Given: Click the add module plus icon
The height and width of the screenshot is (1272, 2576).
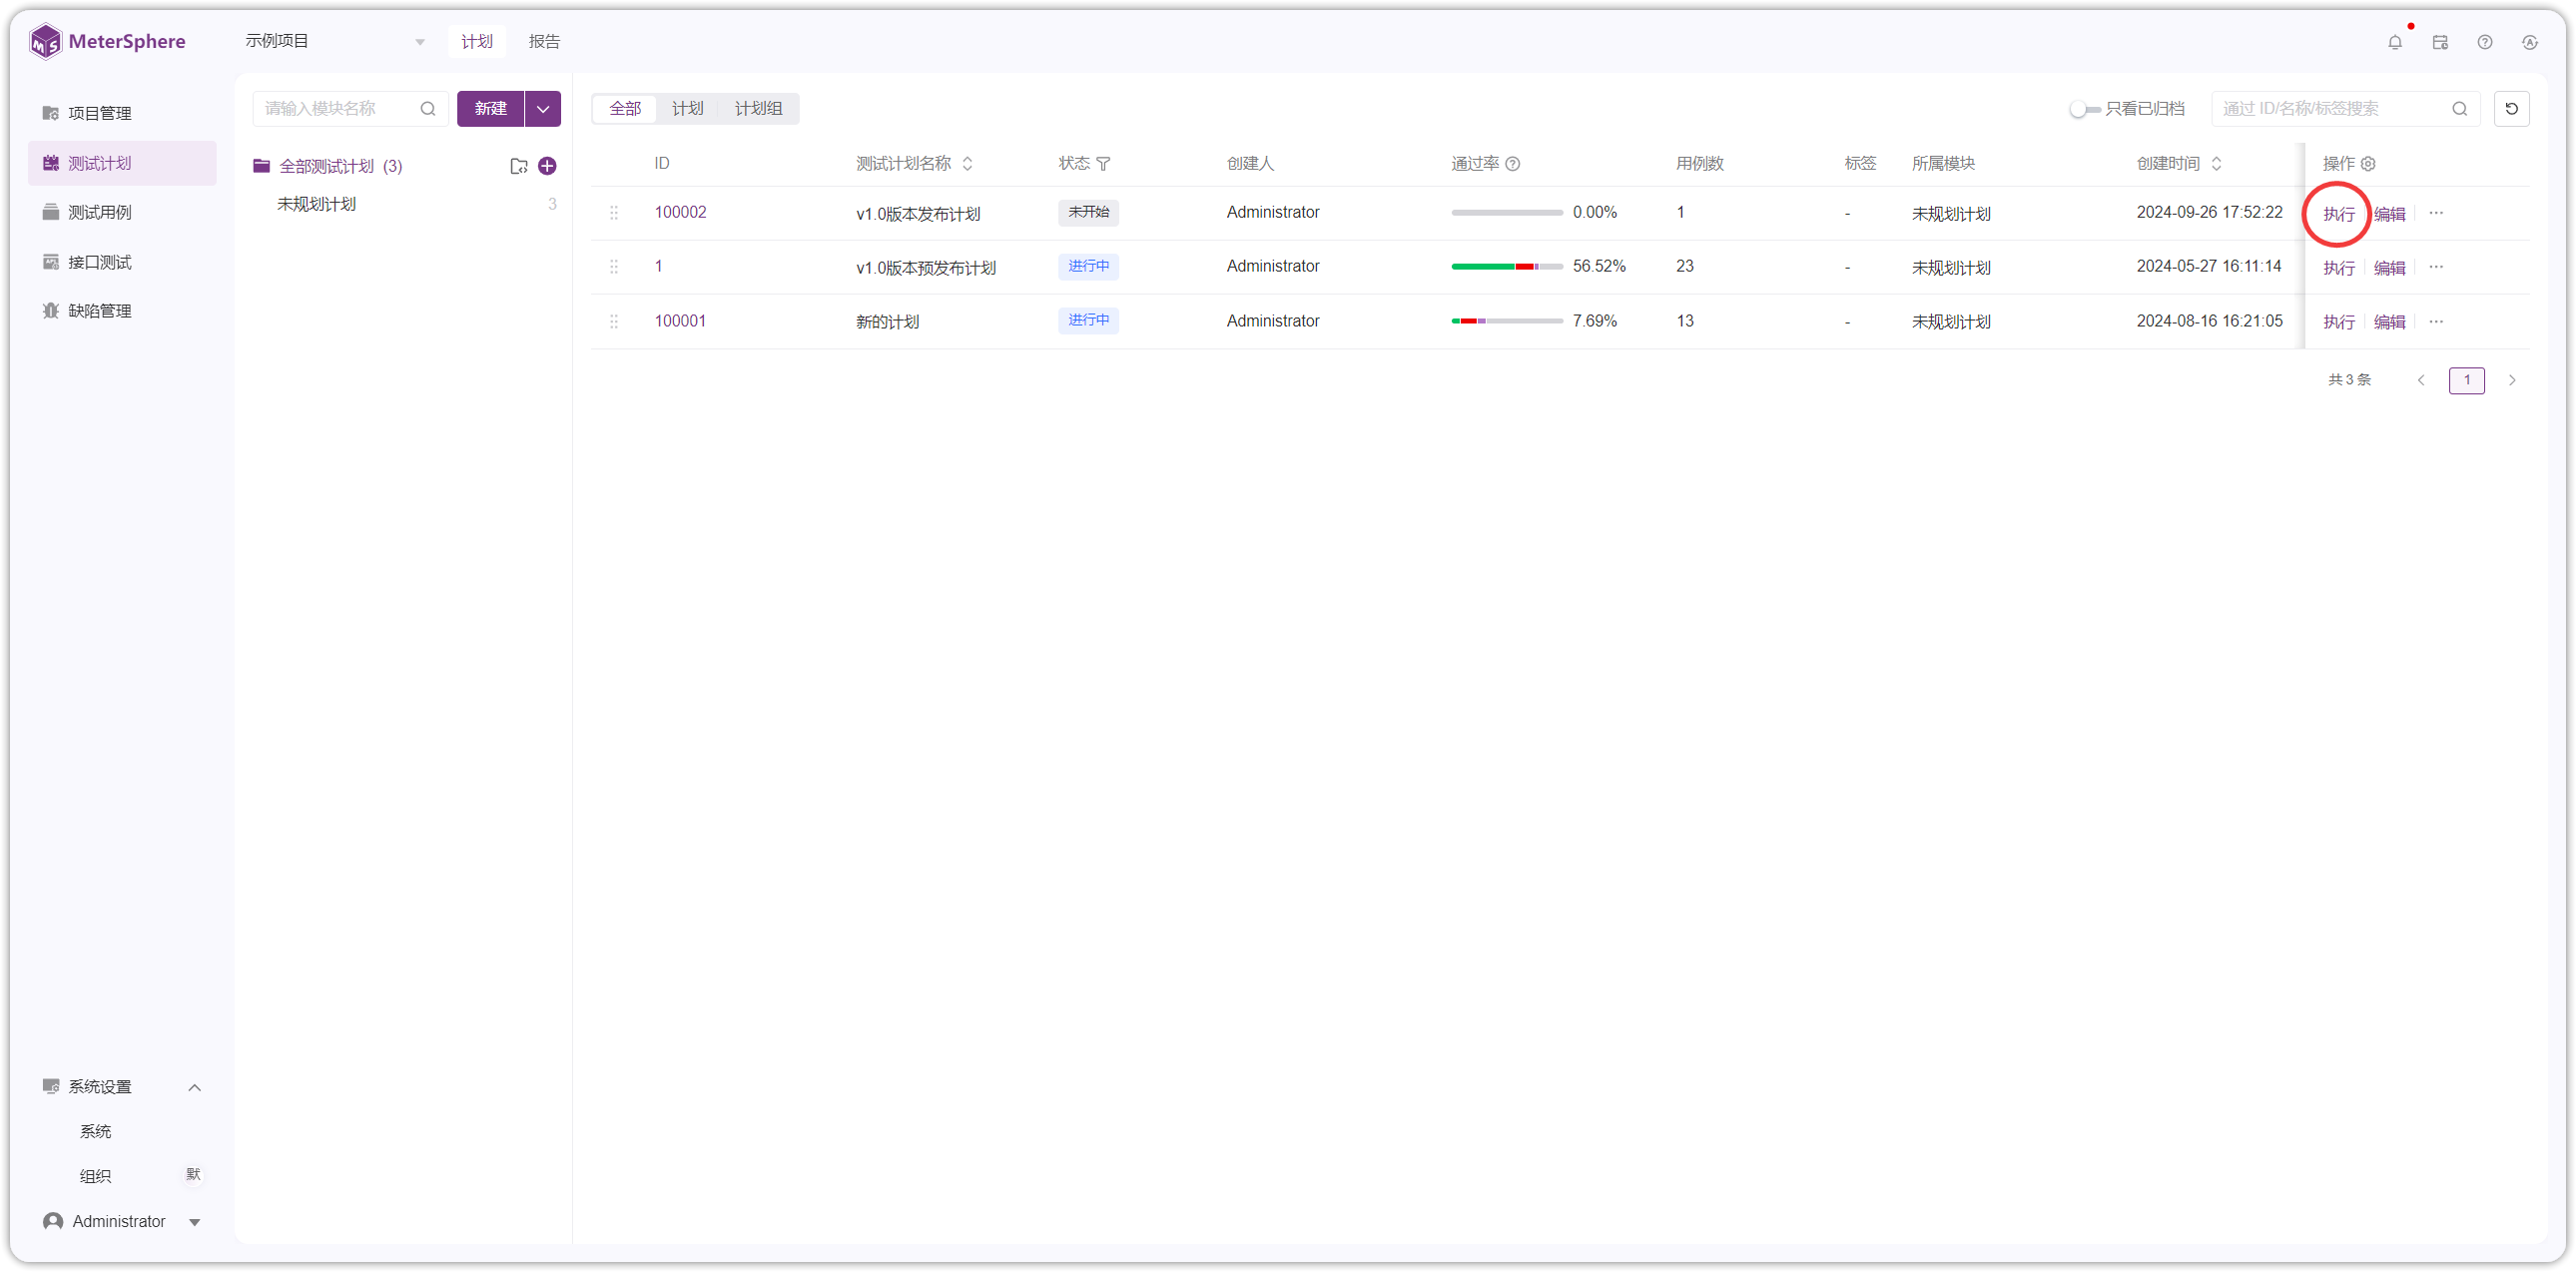Looking at the screenshot, I should click(547, 166).
